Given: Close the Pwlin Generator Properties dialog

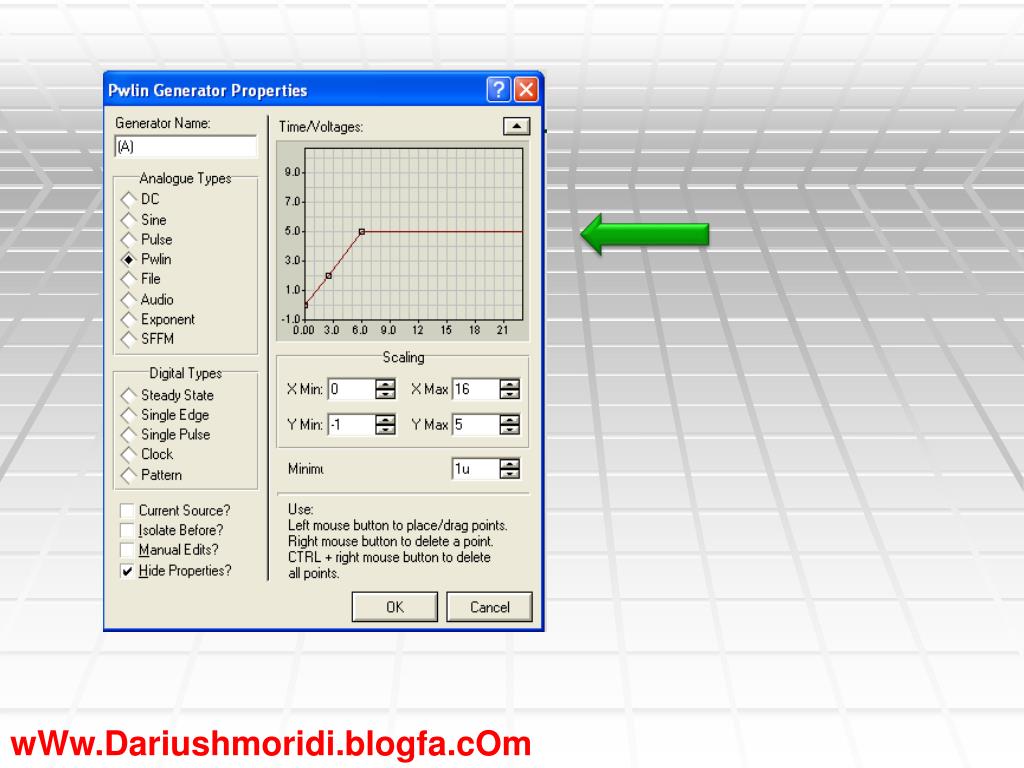Looking at the screenshot, I should click(x=526, y=89).
